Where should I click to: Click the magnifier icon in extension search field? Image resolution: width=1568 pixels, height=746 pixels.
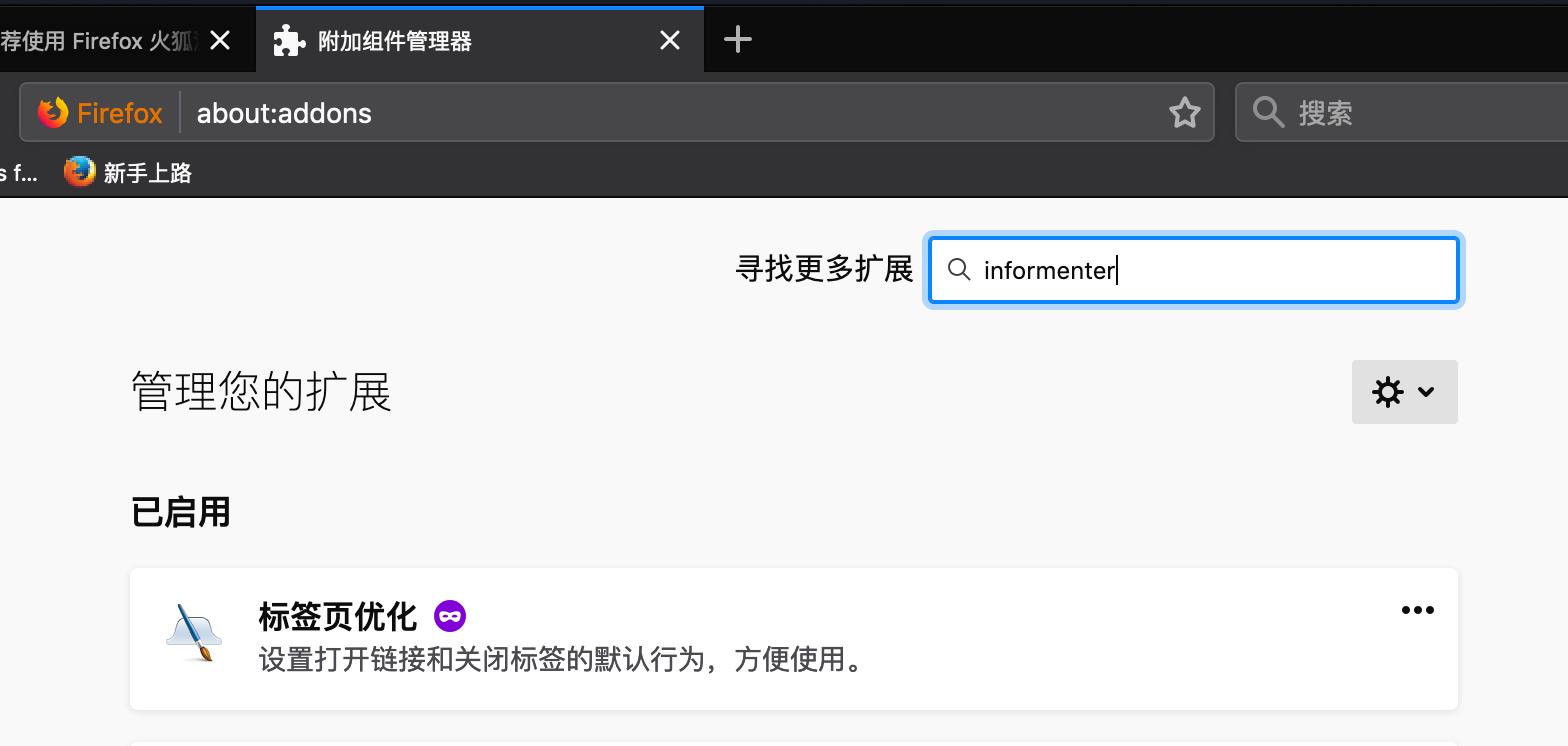(959, 270)
